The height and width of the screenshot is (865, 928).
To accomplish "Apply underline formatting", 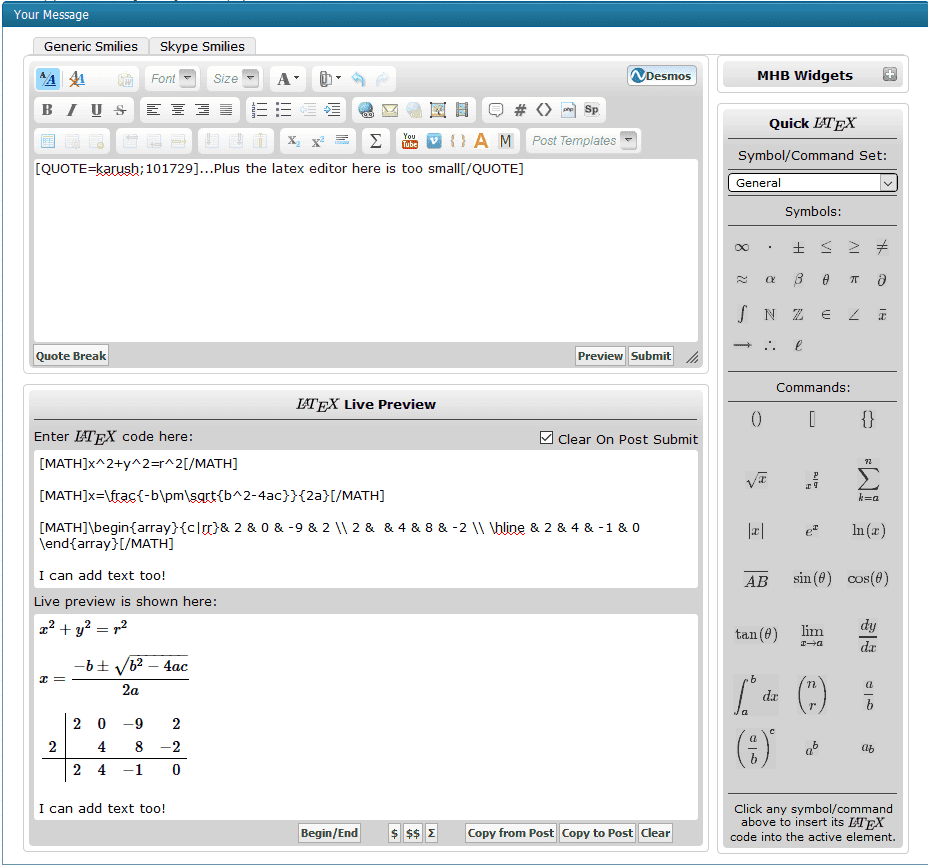I will 96,110.
